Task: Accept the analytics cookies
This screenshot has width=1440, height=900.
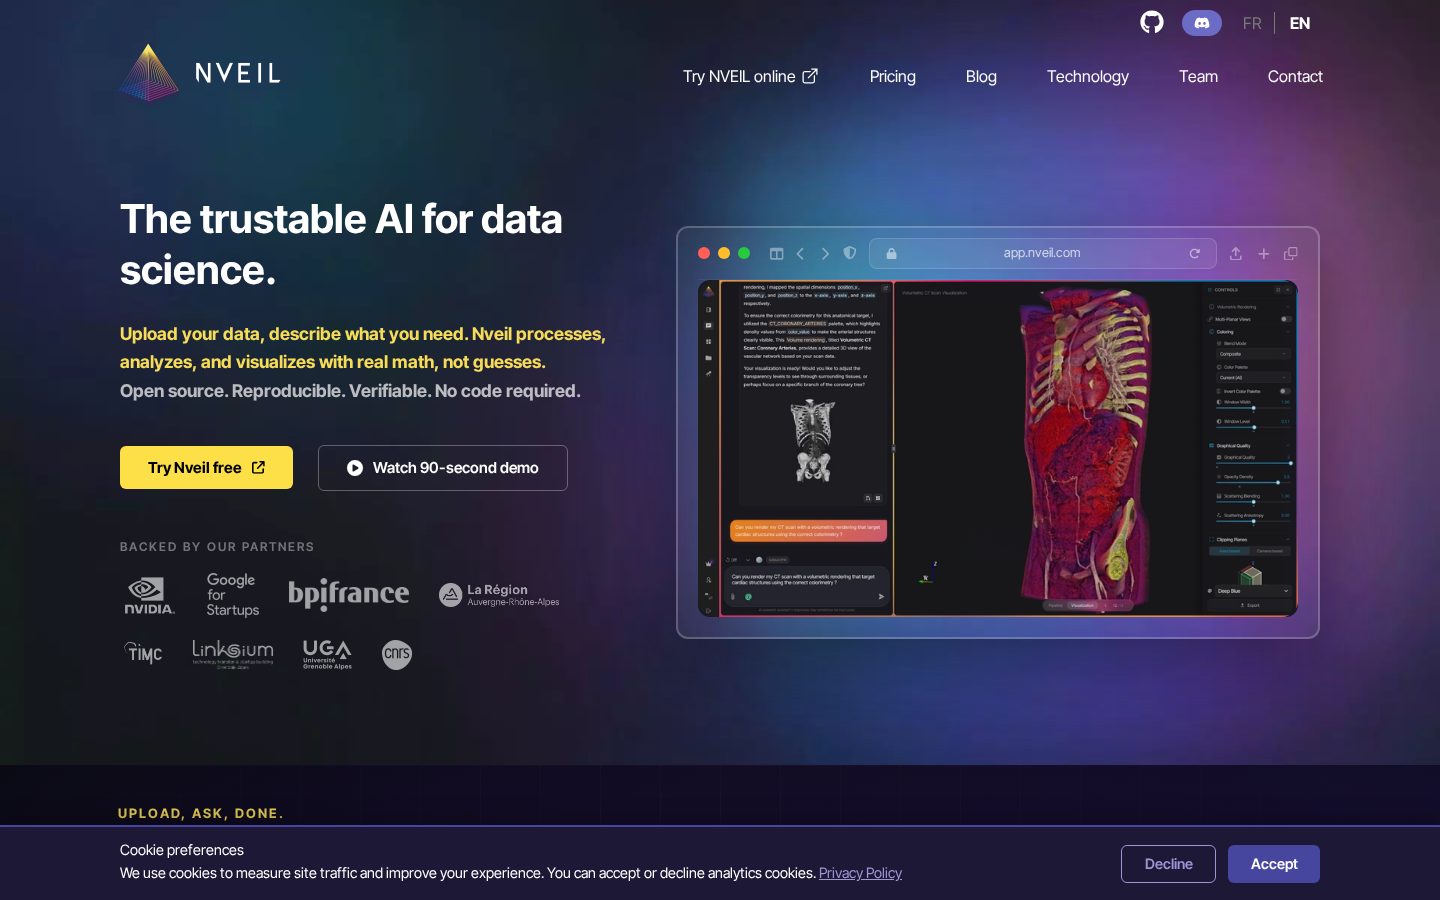Action: click(x=1274, y=864)
